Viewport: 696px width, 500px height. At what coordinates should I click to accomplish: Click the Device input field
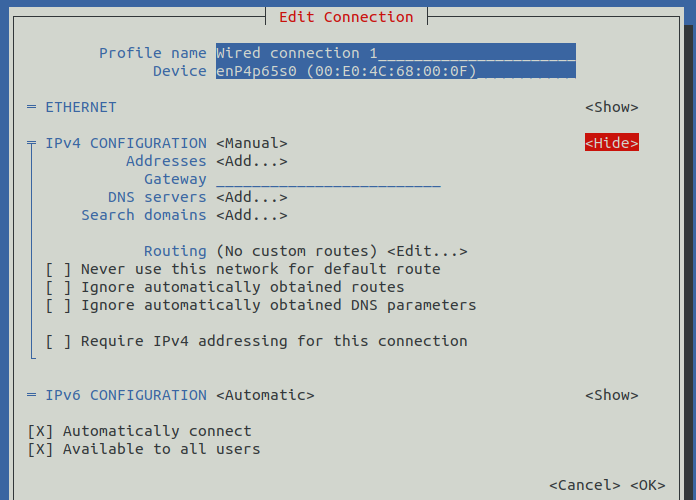395,71
